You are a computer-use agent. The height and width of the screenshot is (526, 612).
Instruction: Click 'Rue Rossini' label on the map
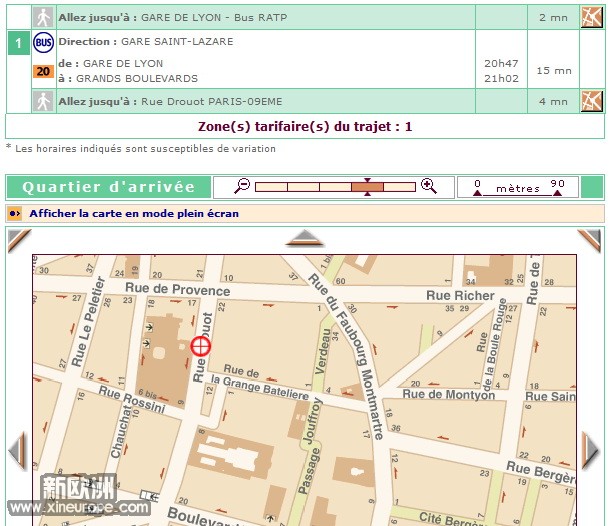(132, 399)
